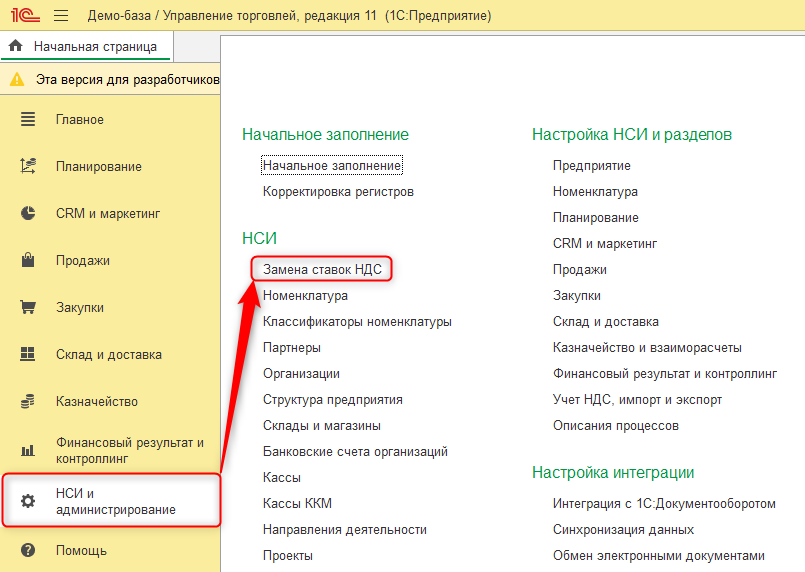Image resolution: width=805 pixels, height=572 pixels.
Task: Open the Помощь section
Action: pyautogui.click(x=81, y=550)
